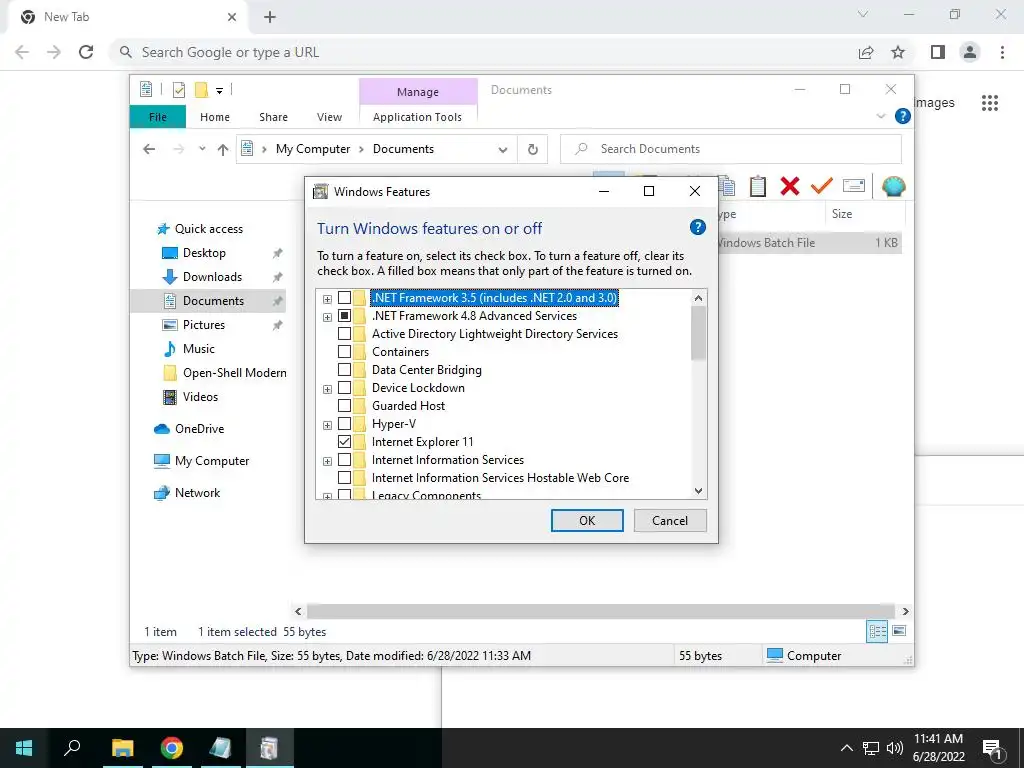
Task: Expand the Device Lockdown node
Action: click(327, 389)
